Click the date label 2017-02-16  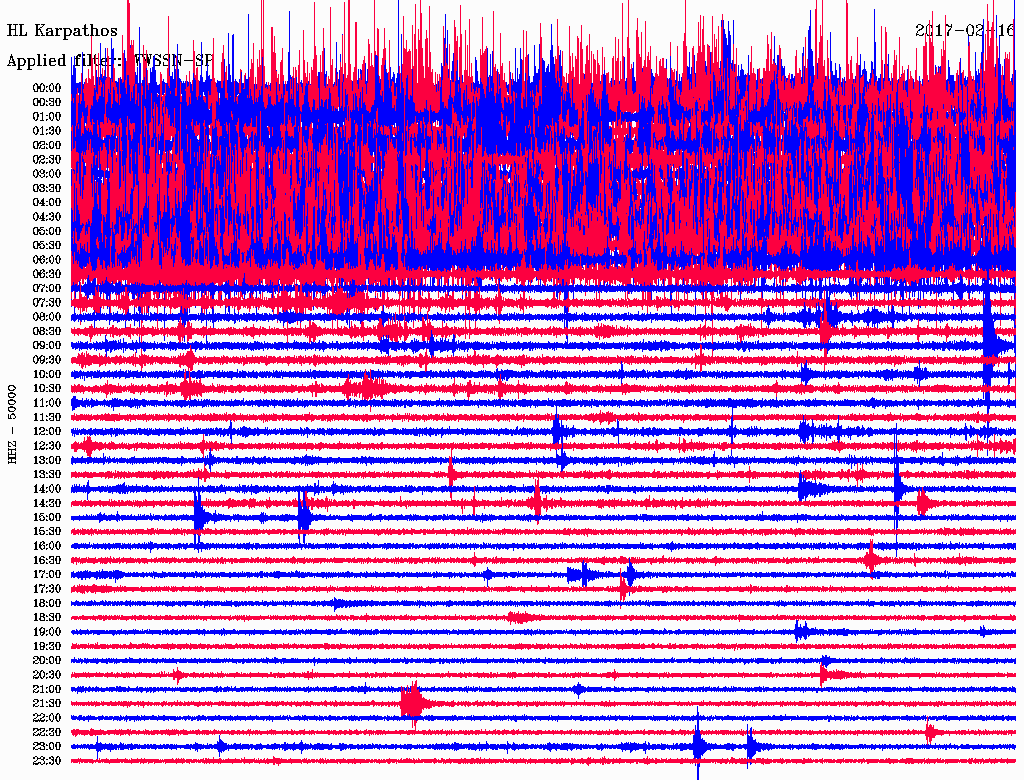tap(965, 30)
